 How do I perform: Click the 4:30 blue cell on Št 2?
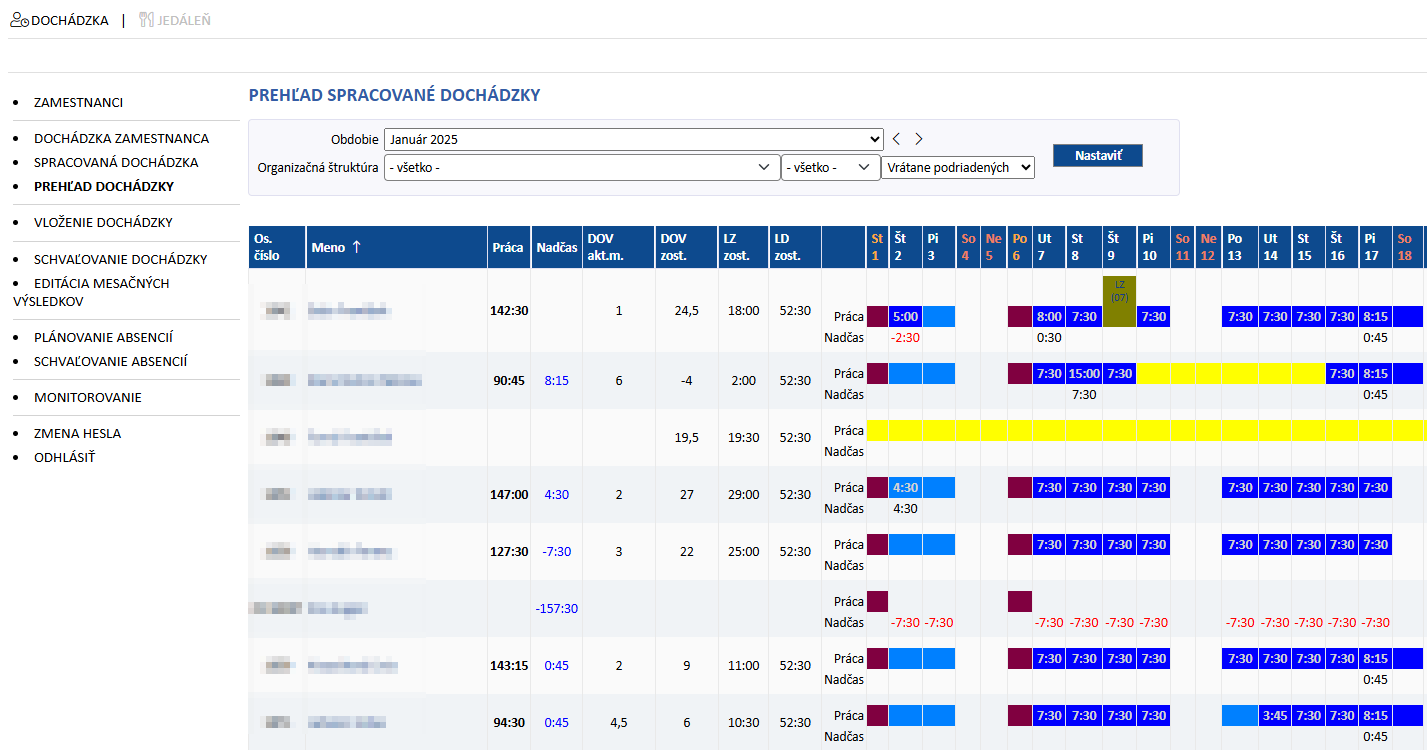(905, 487)
